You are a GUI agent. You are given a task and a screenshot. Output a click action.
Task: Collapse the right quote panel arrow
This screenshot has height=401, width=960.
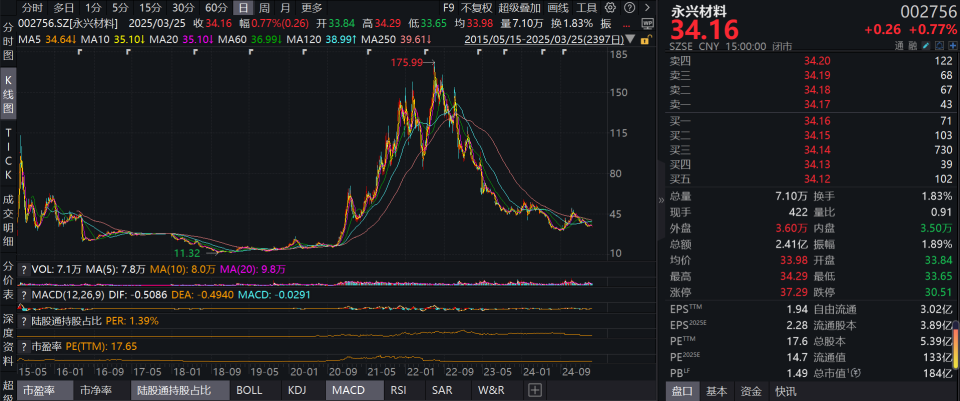click(661, 200)
